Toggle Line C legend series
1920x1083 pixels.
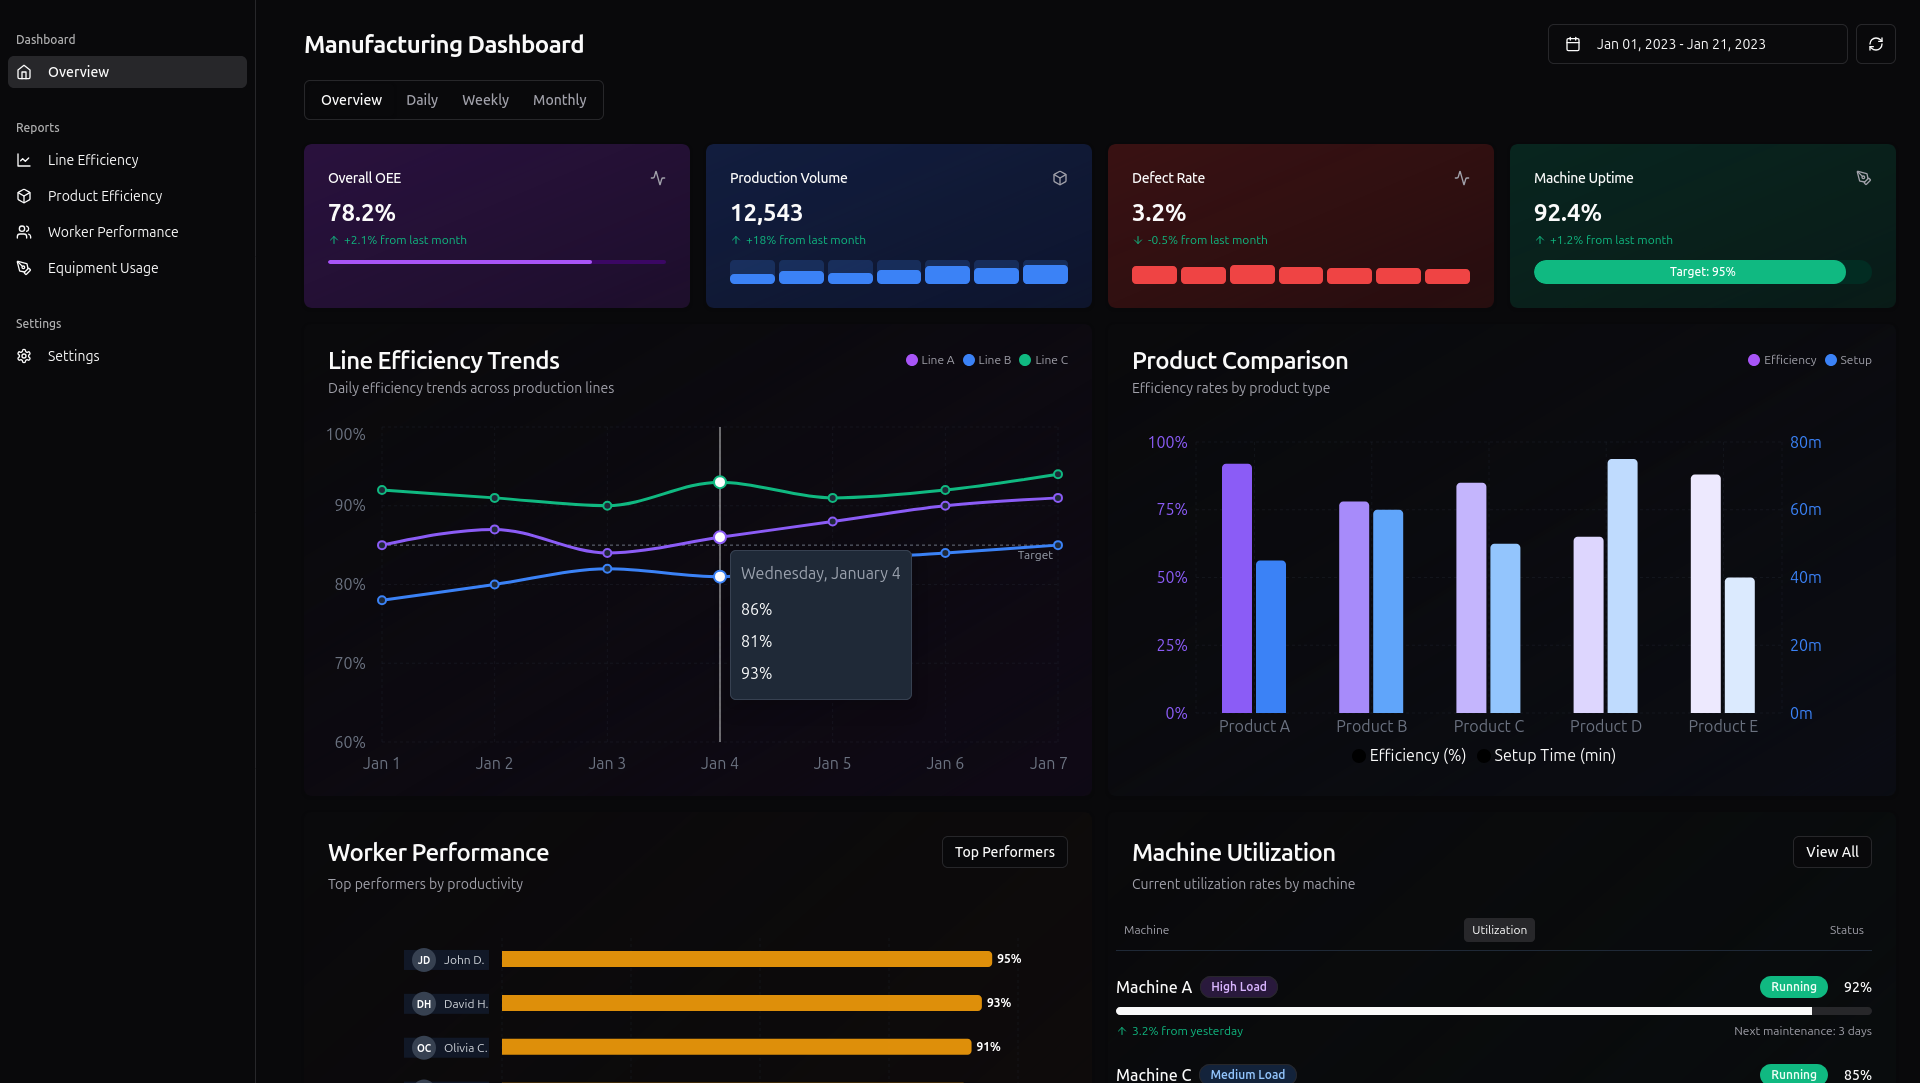coord(1044,360)
